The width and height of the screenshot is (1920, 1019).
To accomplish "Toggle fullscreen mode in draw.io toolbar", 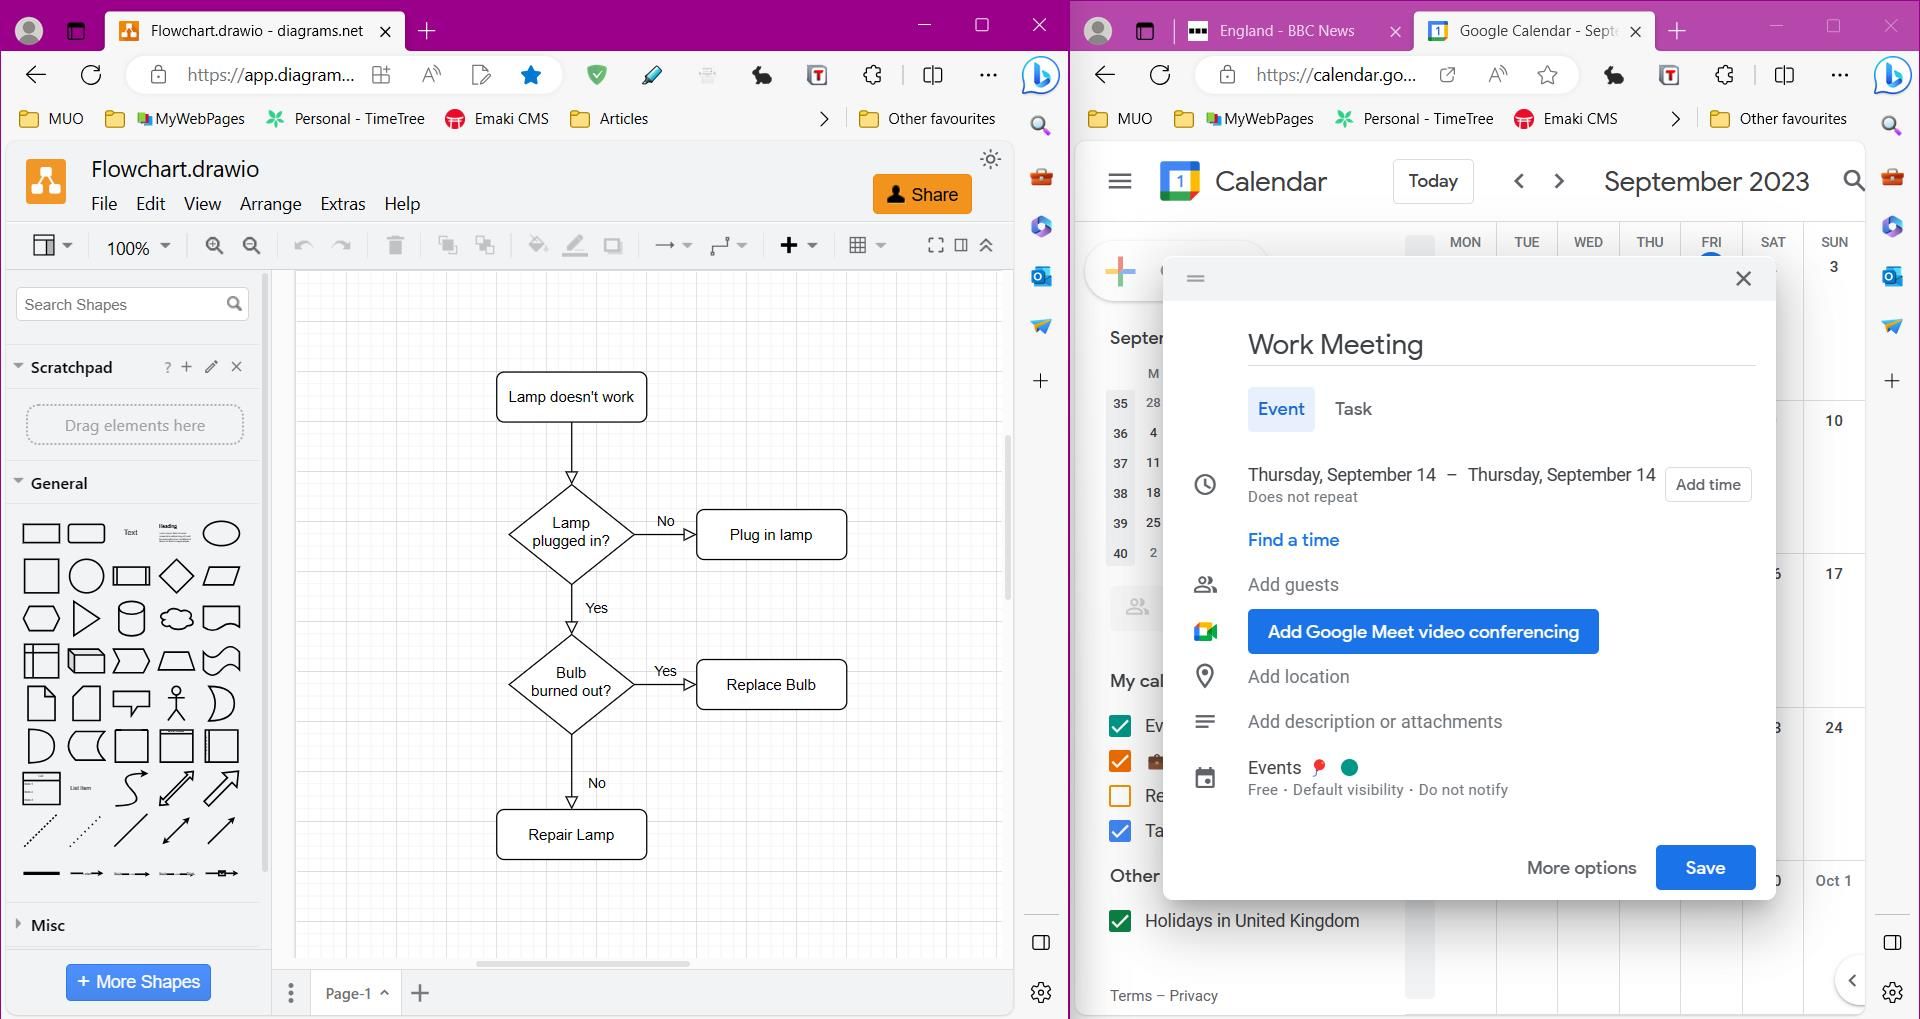I will (x=935, y=246).
